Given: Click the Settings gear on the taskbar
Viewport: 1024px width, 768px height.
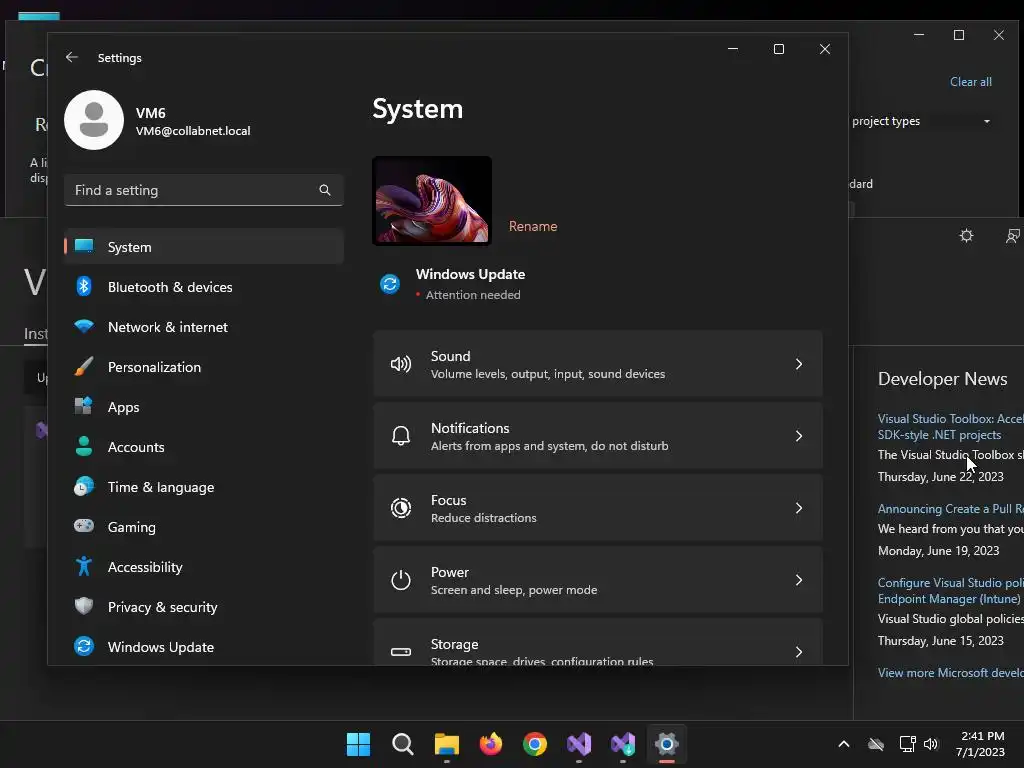Looking at the screenshot, I should click(x=667, y=744).
